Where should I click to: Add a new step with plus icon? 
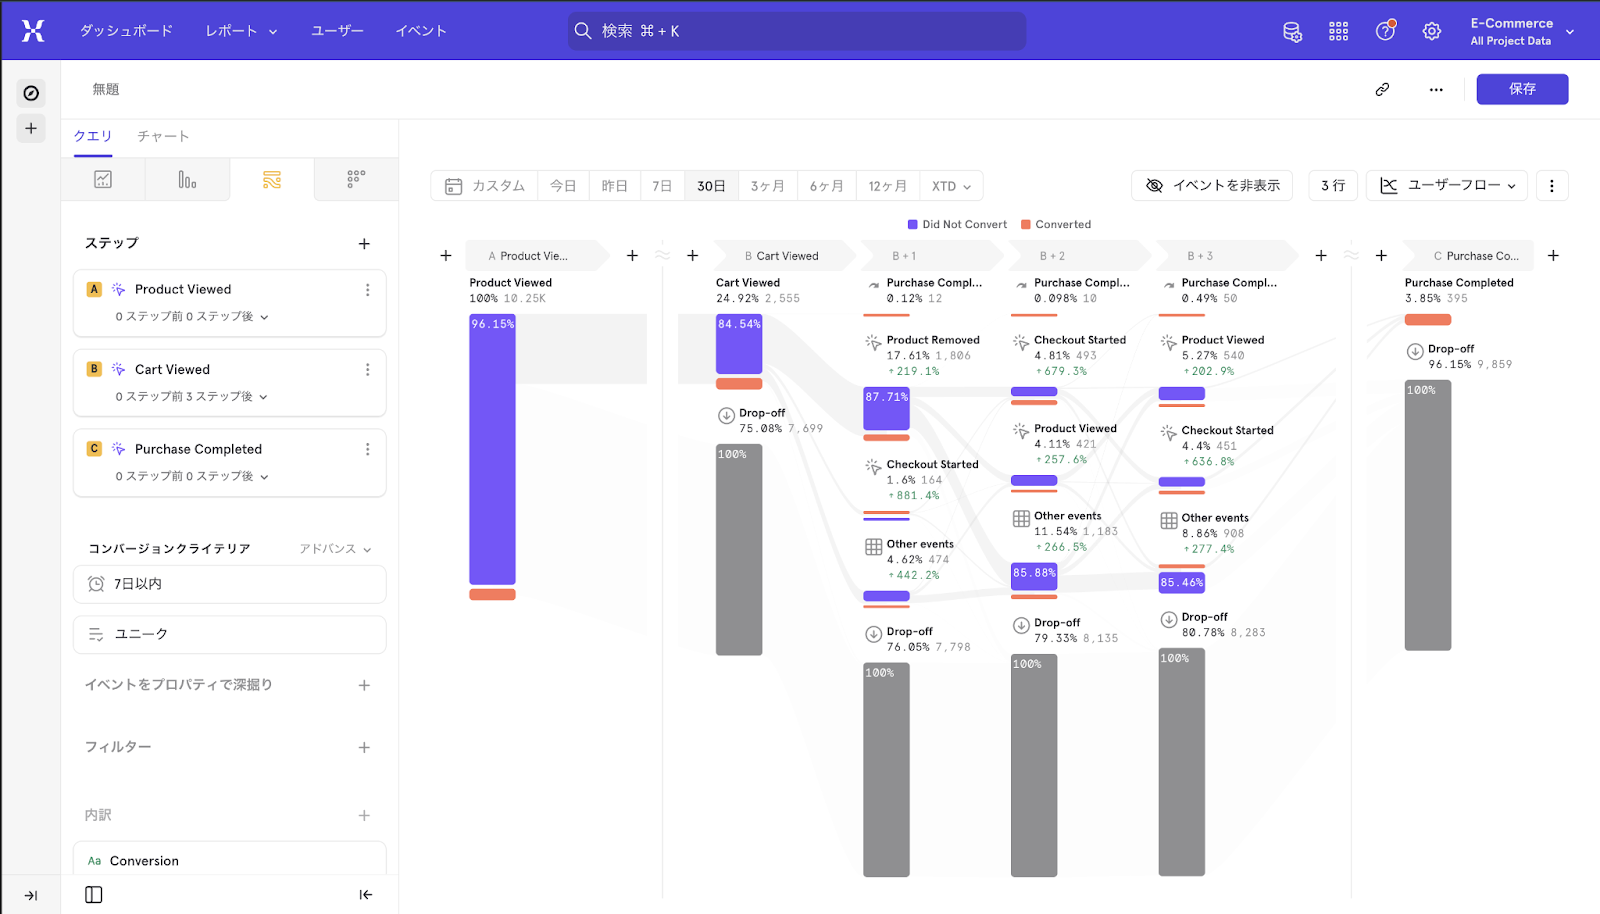(x=364, y=244)
